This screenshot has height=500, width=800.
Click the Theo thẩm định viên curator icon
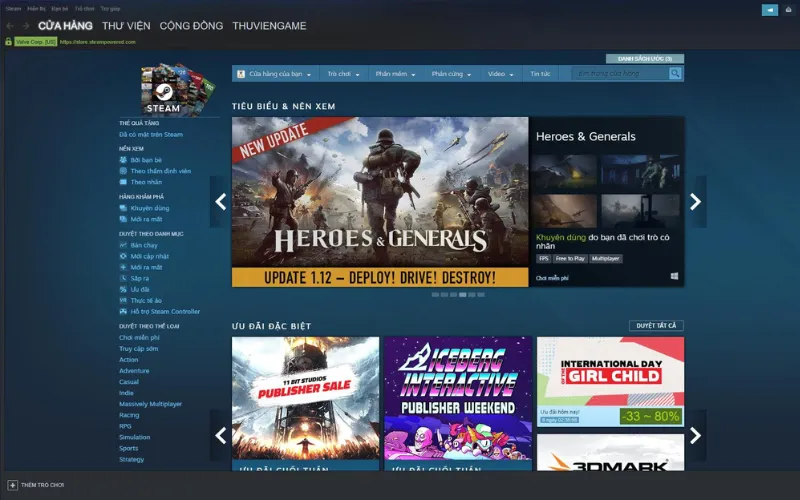(x=123, y=171)
